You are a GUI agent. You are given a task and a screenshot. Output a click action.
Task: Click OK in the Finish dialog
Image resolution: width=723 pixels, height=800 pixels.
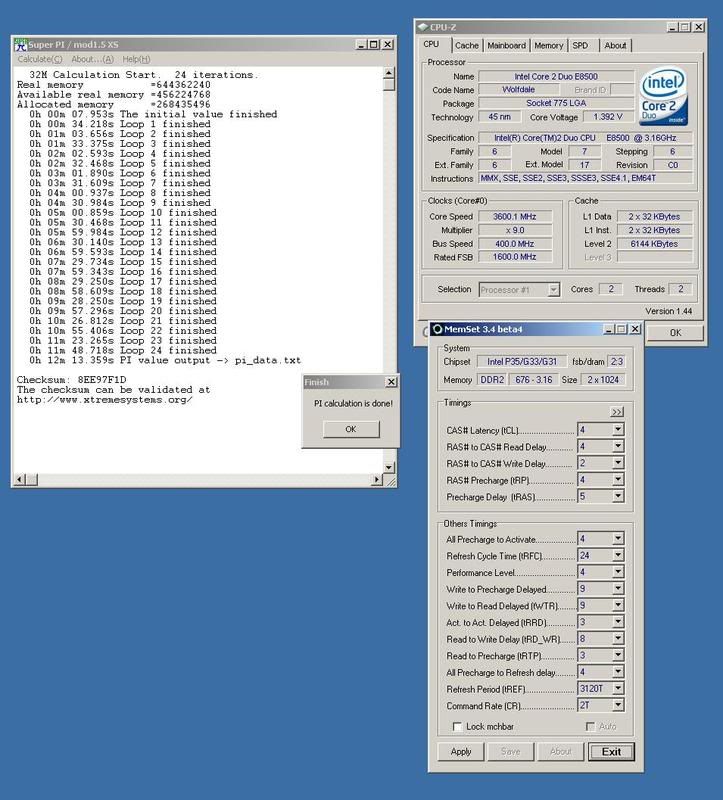(x=351, y=429)
